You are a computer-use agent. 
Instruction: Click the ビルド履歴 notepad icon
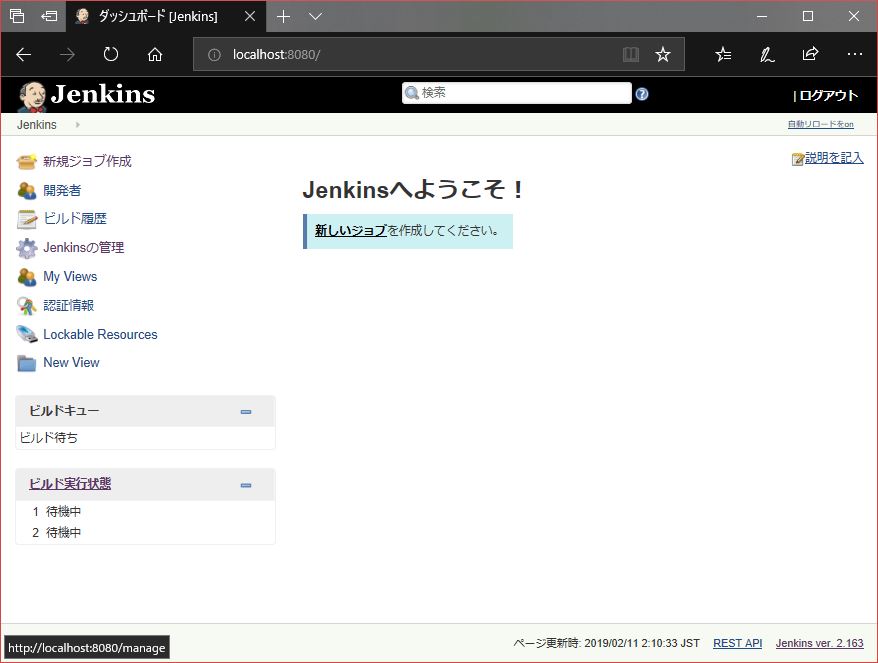click(x=26, y=219)
